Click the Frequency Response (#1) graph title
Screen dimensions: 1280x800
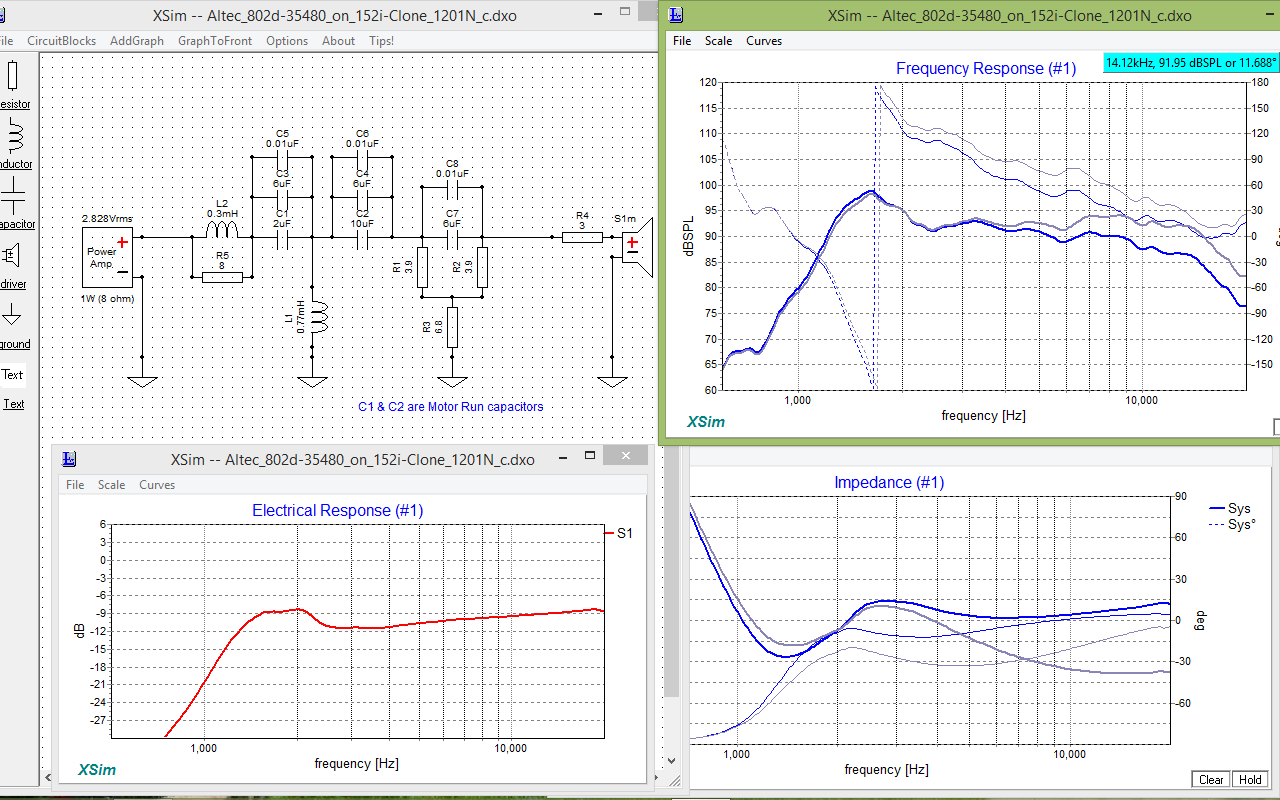pos(986,68)
